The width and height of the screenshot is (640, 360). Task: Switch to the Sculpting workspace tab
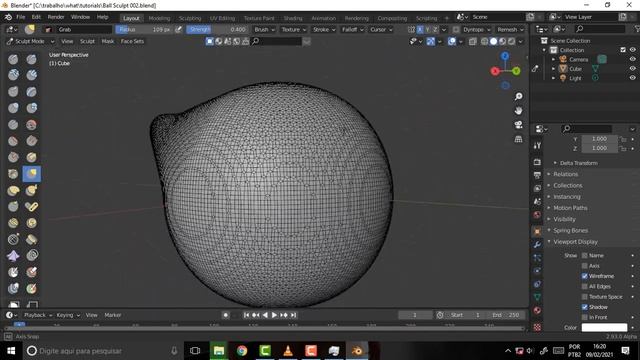[190, 18]
